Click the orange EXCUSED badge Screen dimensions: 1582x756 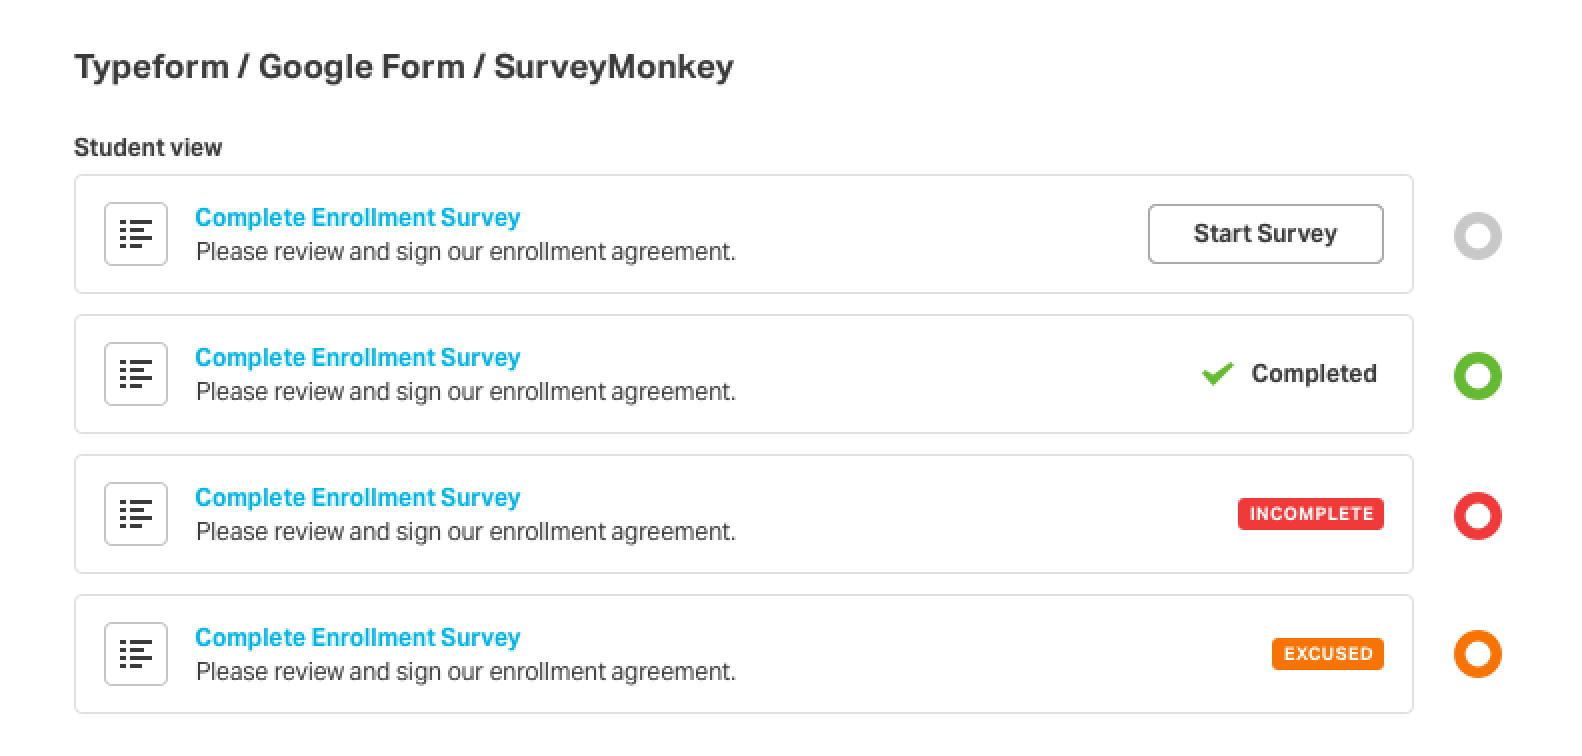pos(1327,654)
